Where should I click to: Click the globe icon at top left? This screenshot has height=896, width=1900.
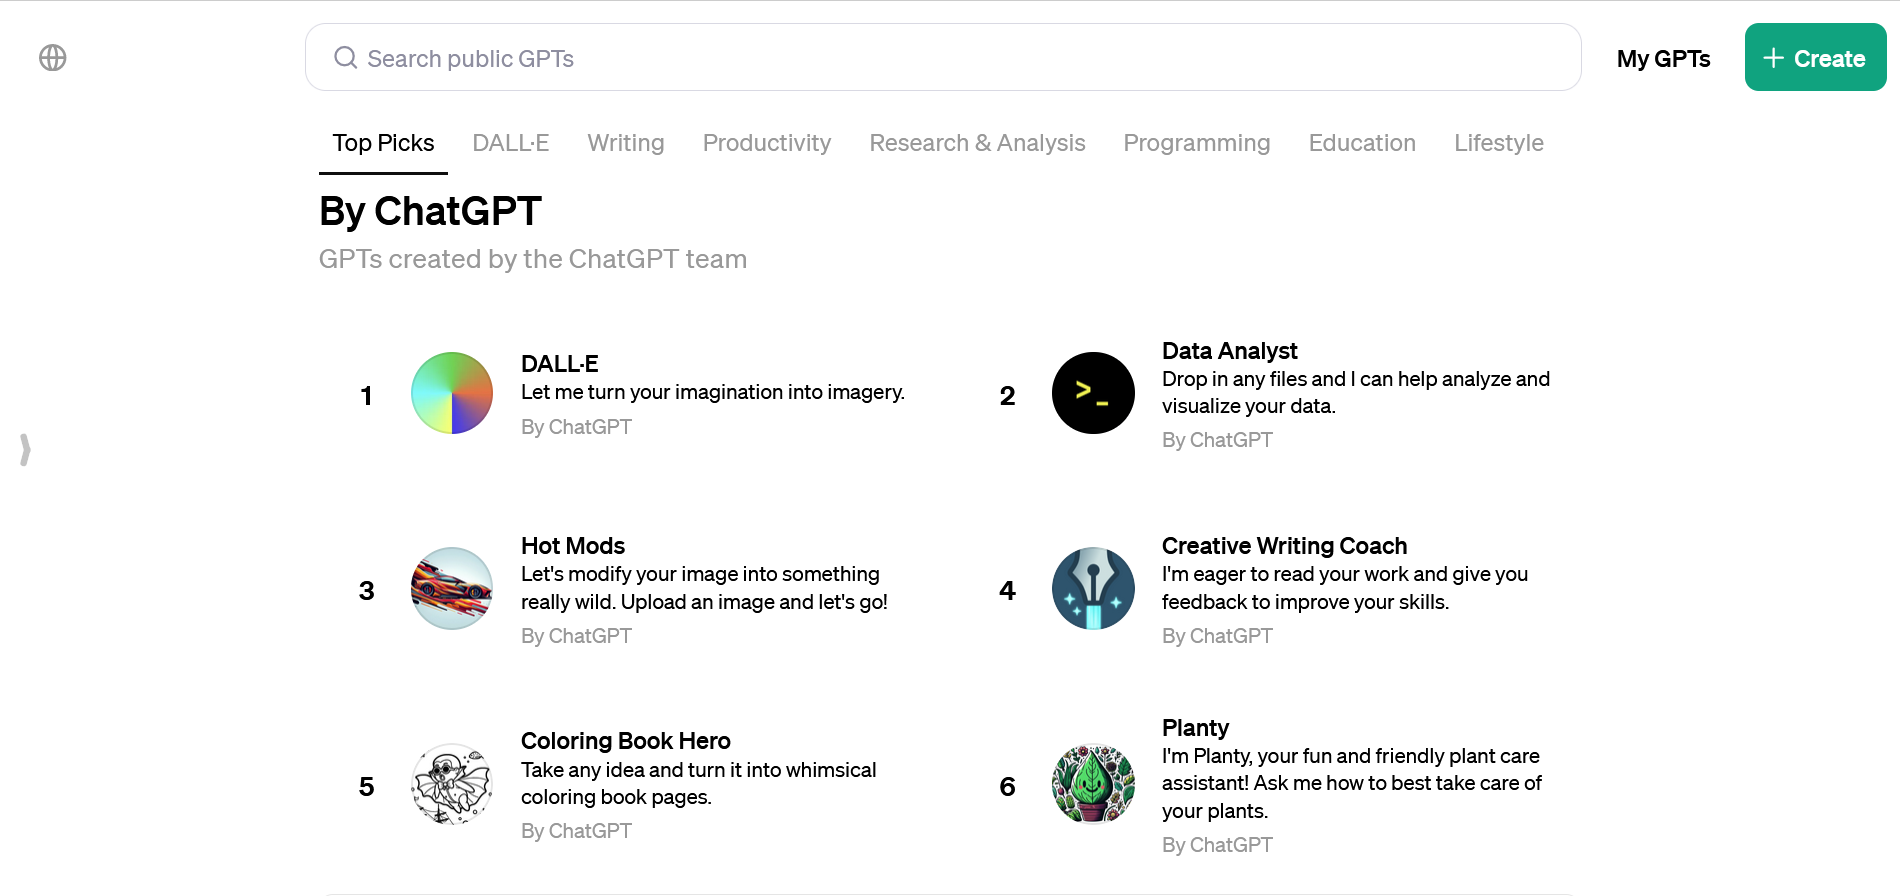click(x=53, y=58)
